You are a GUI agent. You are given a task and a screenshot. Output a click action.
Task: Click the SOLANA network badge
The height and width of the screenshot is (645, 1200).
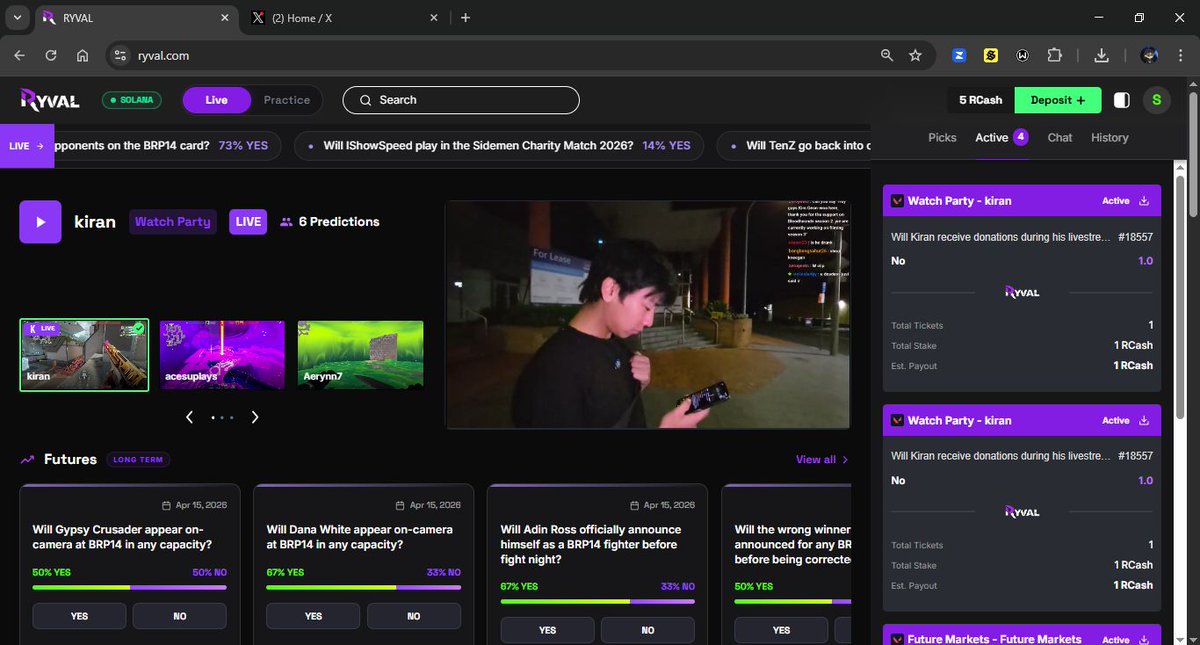pos(133,100)
